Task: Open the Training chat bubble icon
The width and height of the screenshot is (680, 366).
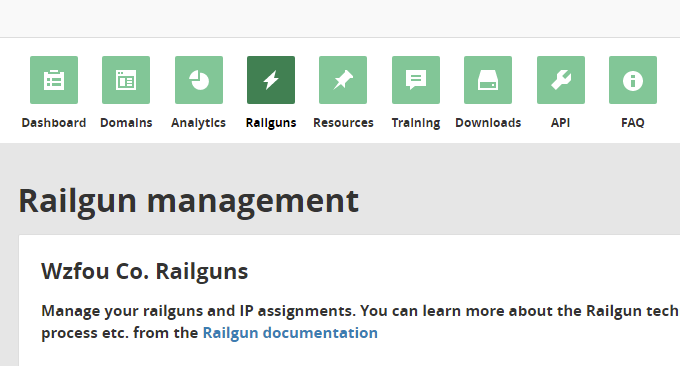Action: [x=416, y=80]
